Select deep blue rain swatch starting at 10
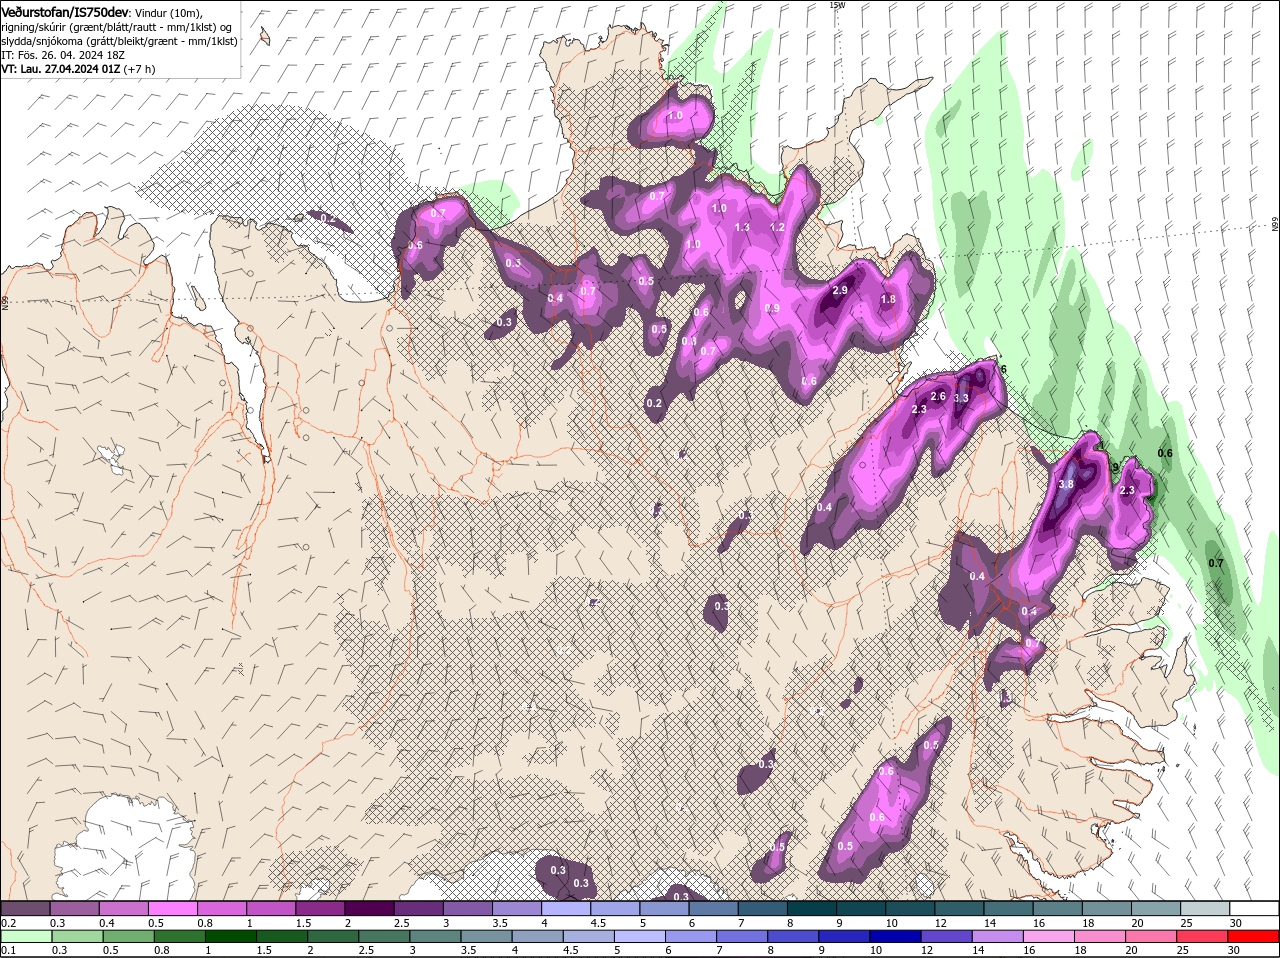This screenshot has width=1280, height=958. tap(897, 936)
